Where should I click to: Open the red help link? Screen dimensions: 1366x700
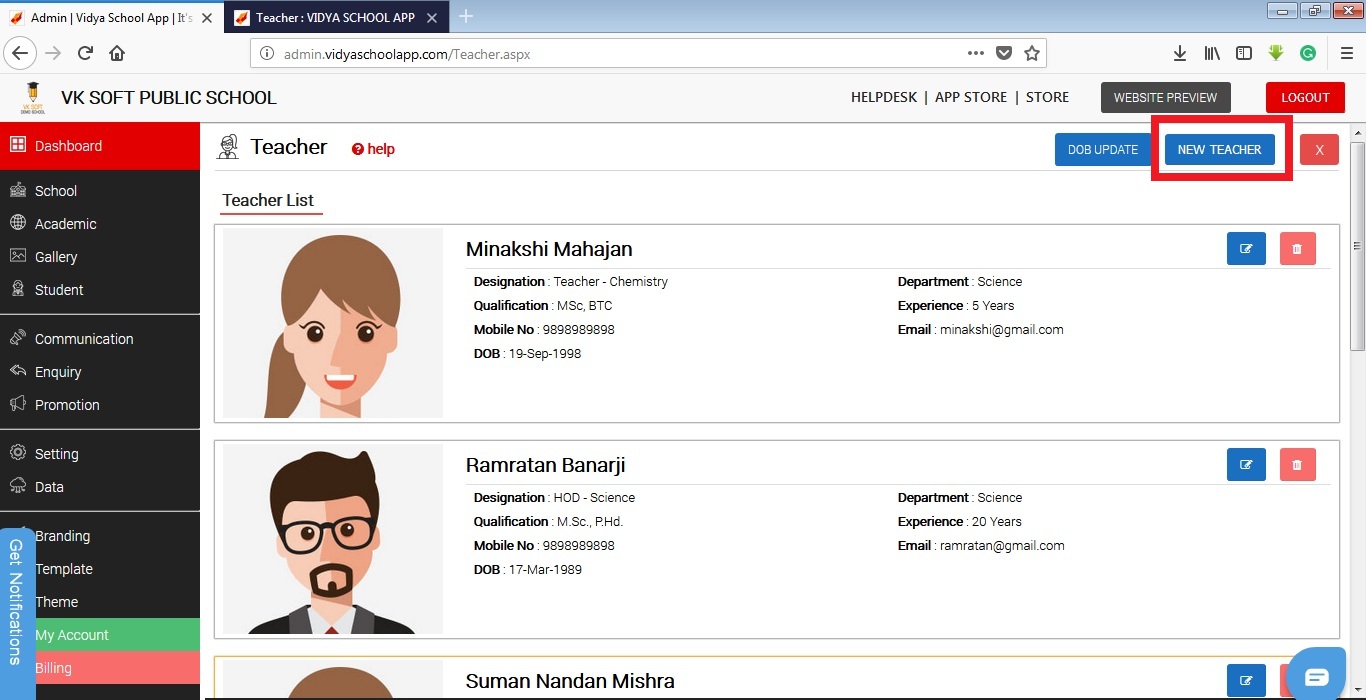point(373,149)
